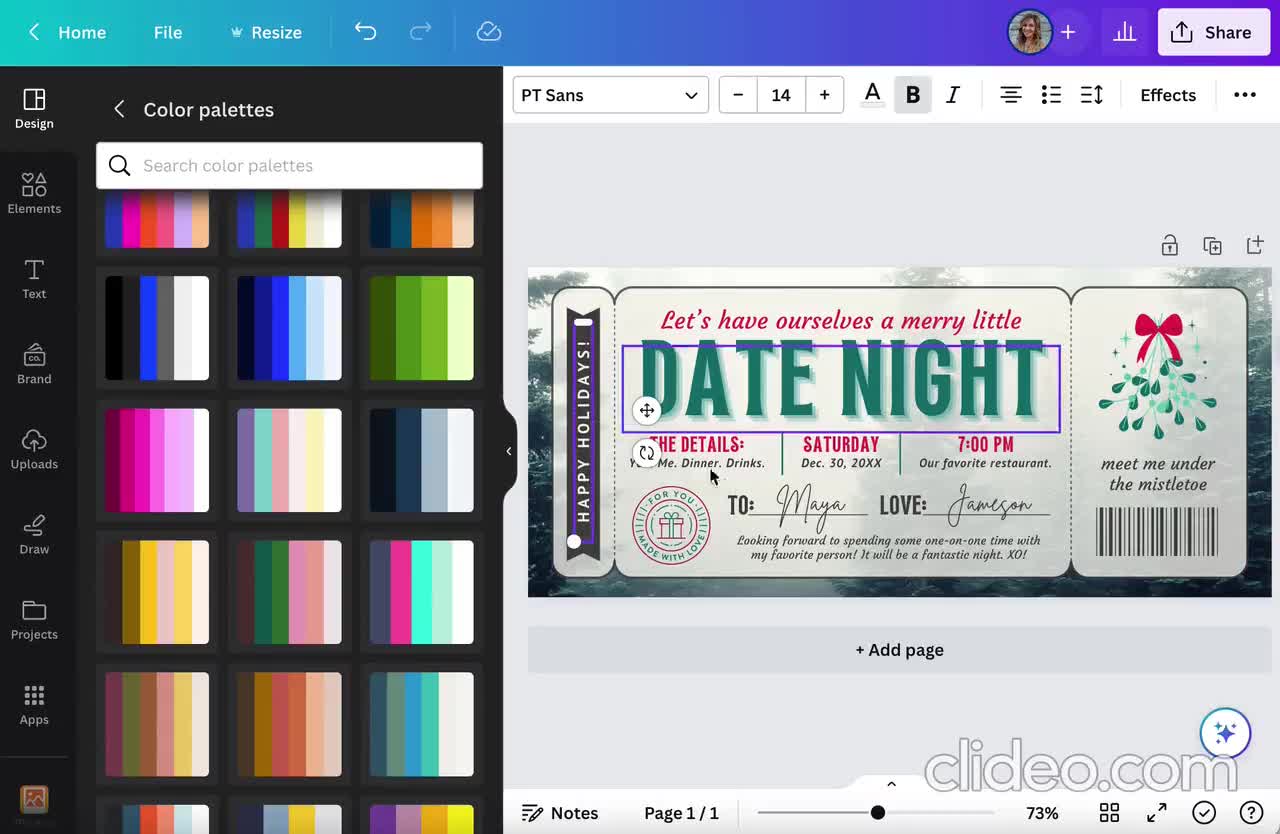
Task: Undo the last action
Action: 365,32
